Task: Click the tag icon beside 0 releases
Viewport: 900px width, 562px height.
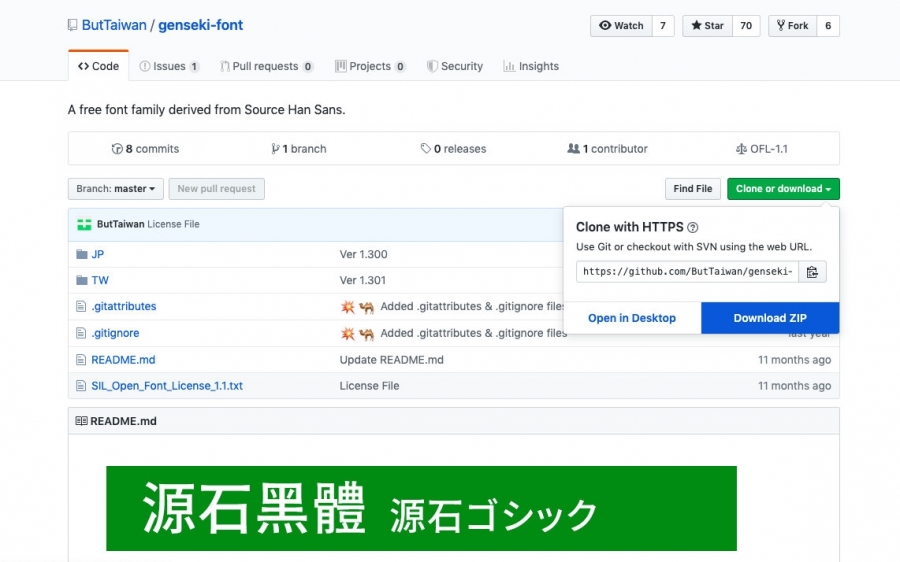Action: (425, 149)
